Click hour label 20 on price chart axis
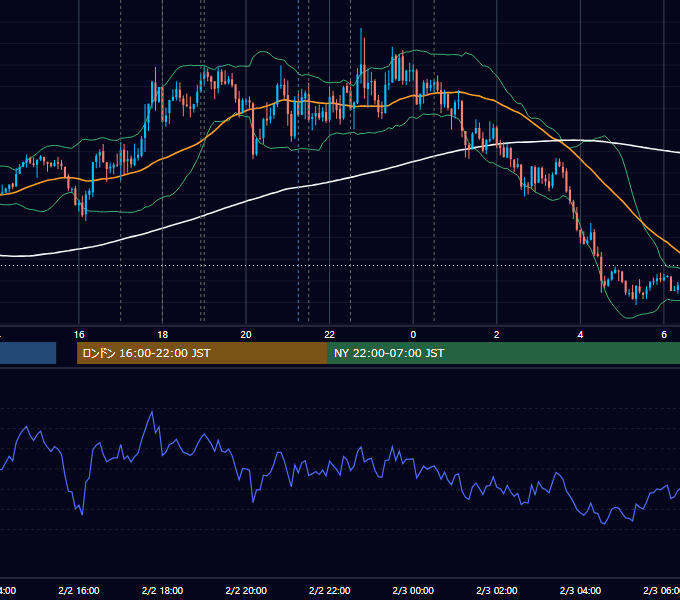 pyautogui.click(x=246, y=335)
